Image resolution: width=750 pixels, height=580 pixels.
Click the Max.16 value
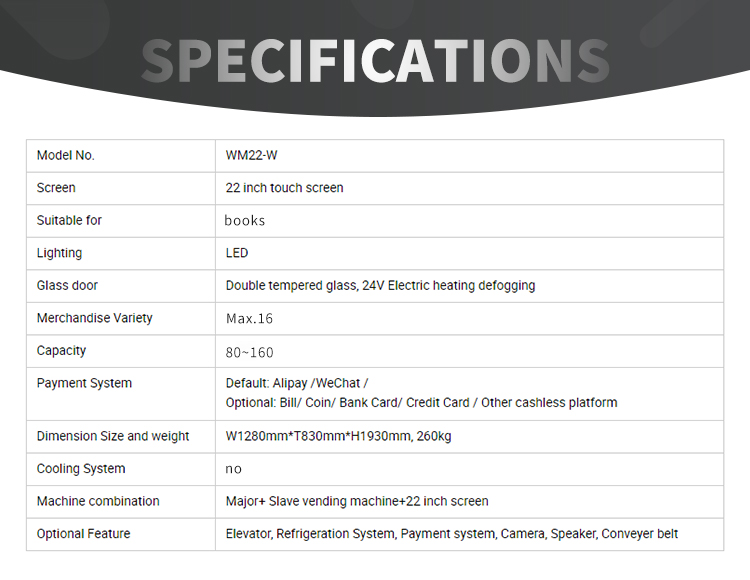(249, 318)
